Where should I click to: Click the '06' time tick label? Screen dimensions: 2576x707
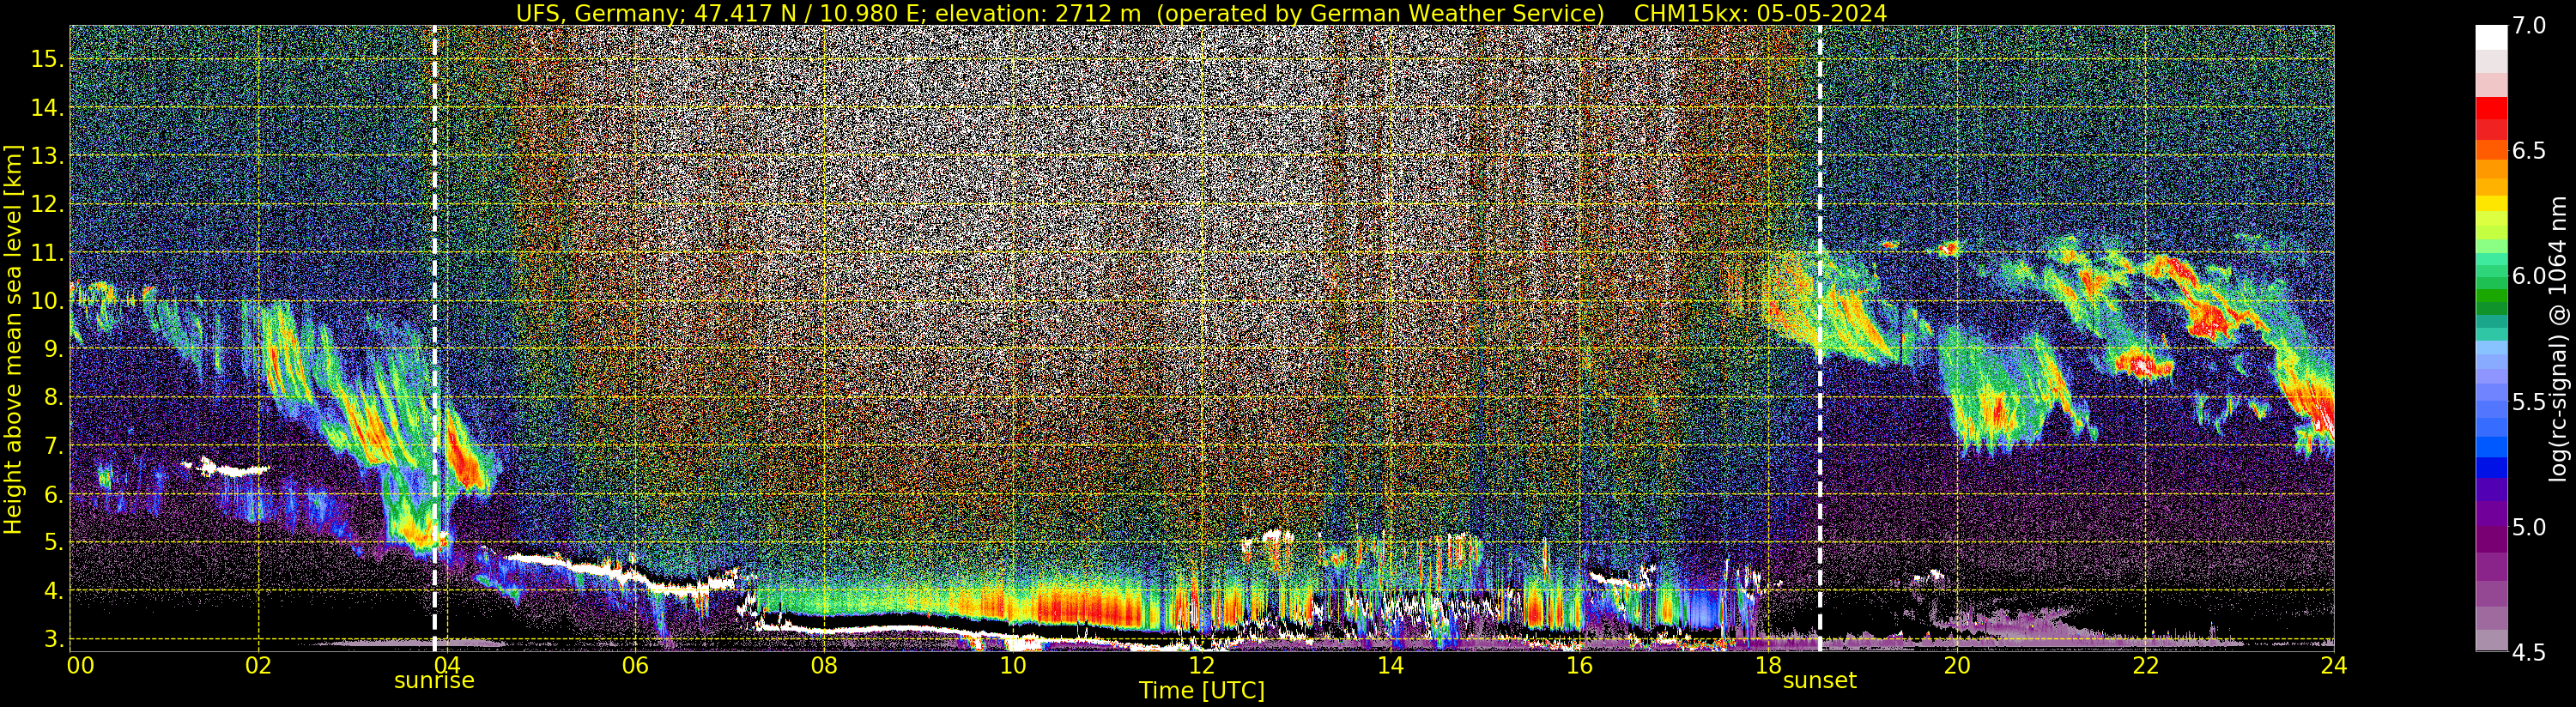tap(635, 665)
